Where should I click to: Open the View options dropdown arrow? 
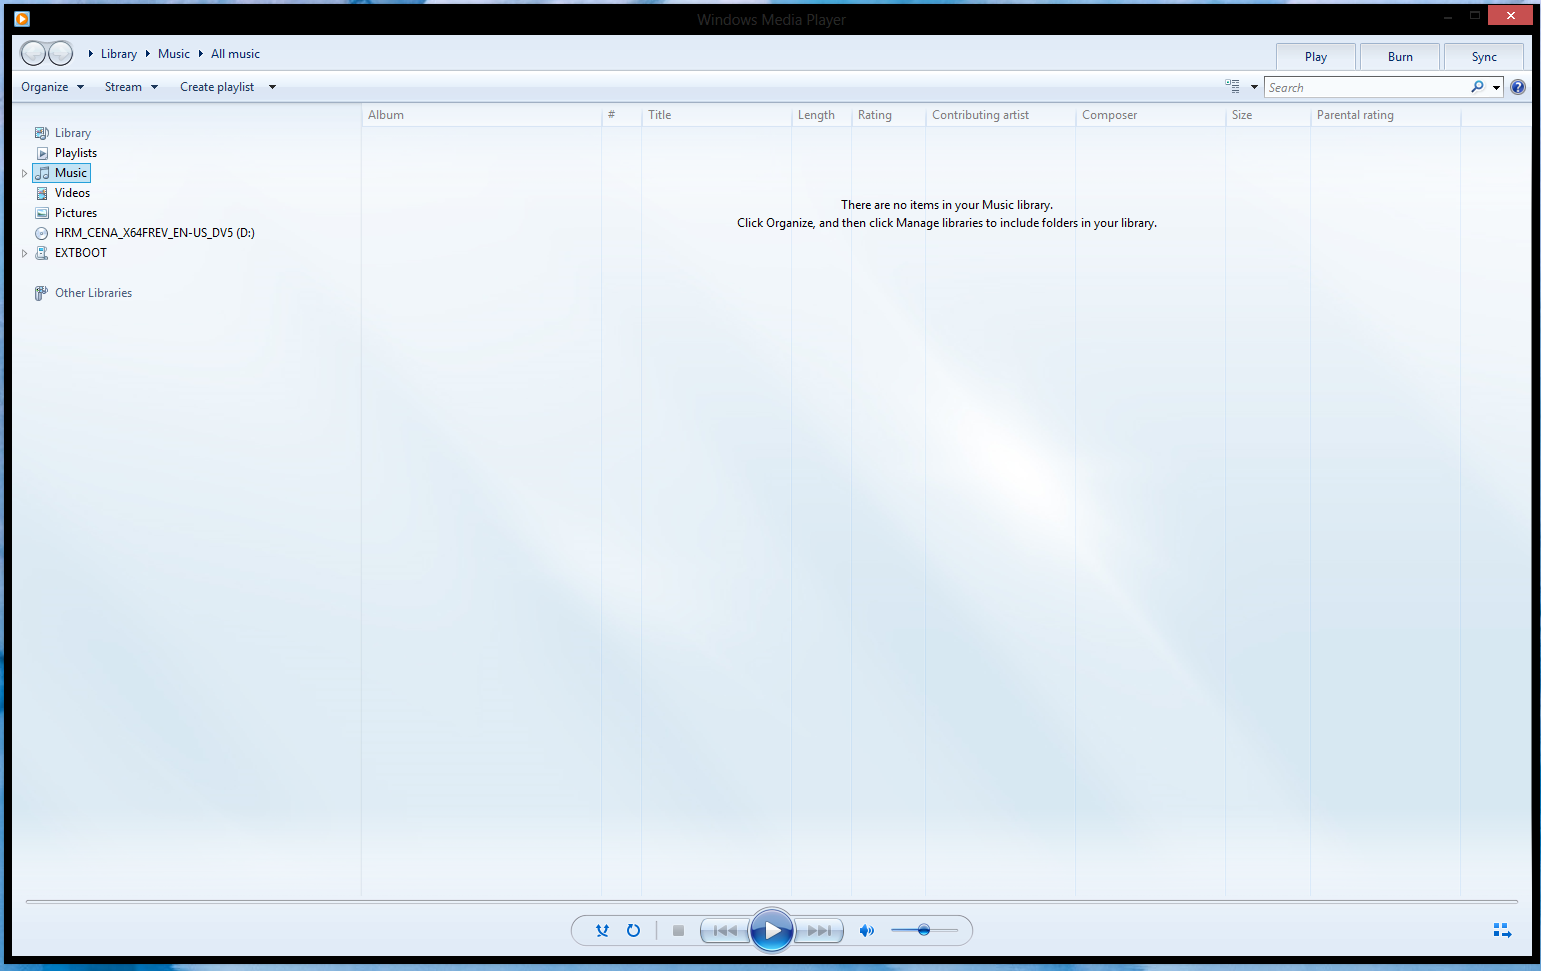click(x=1254, y=87)
